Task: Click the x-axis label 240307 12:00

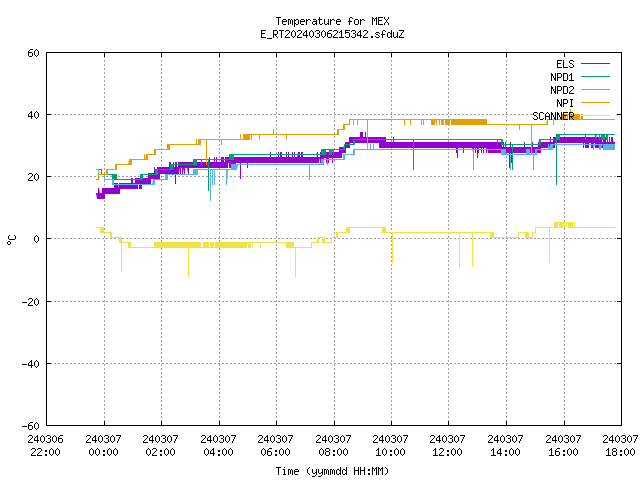Action: click(448, 446)
